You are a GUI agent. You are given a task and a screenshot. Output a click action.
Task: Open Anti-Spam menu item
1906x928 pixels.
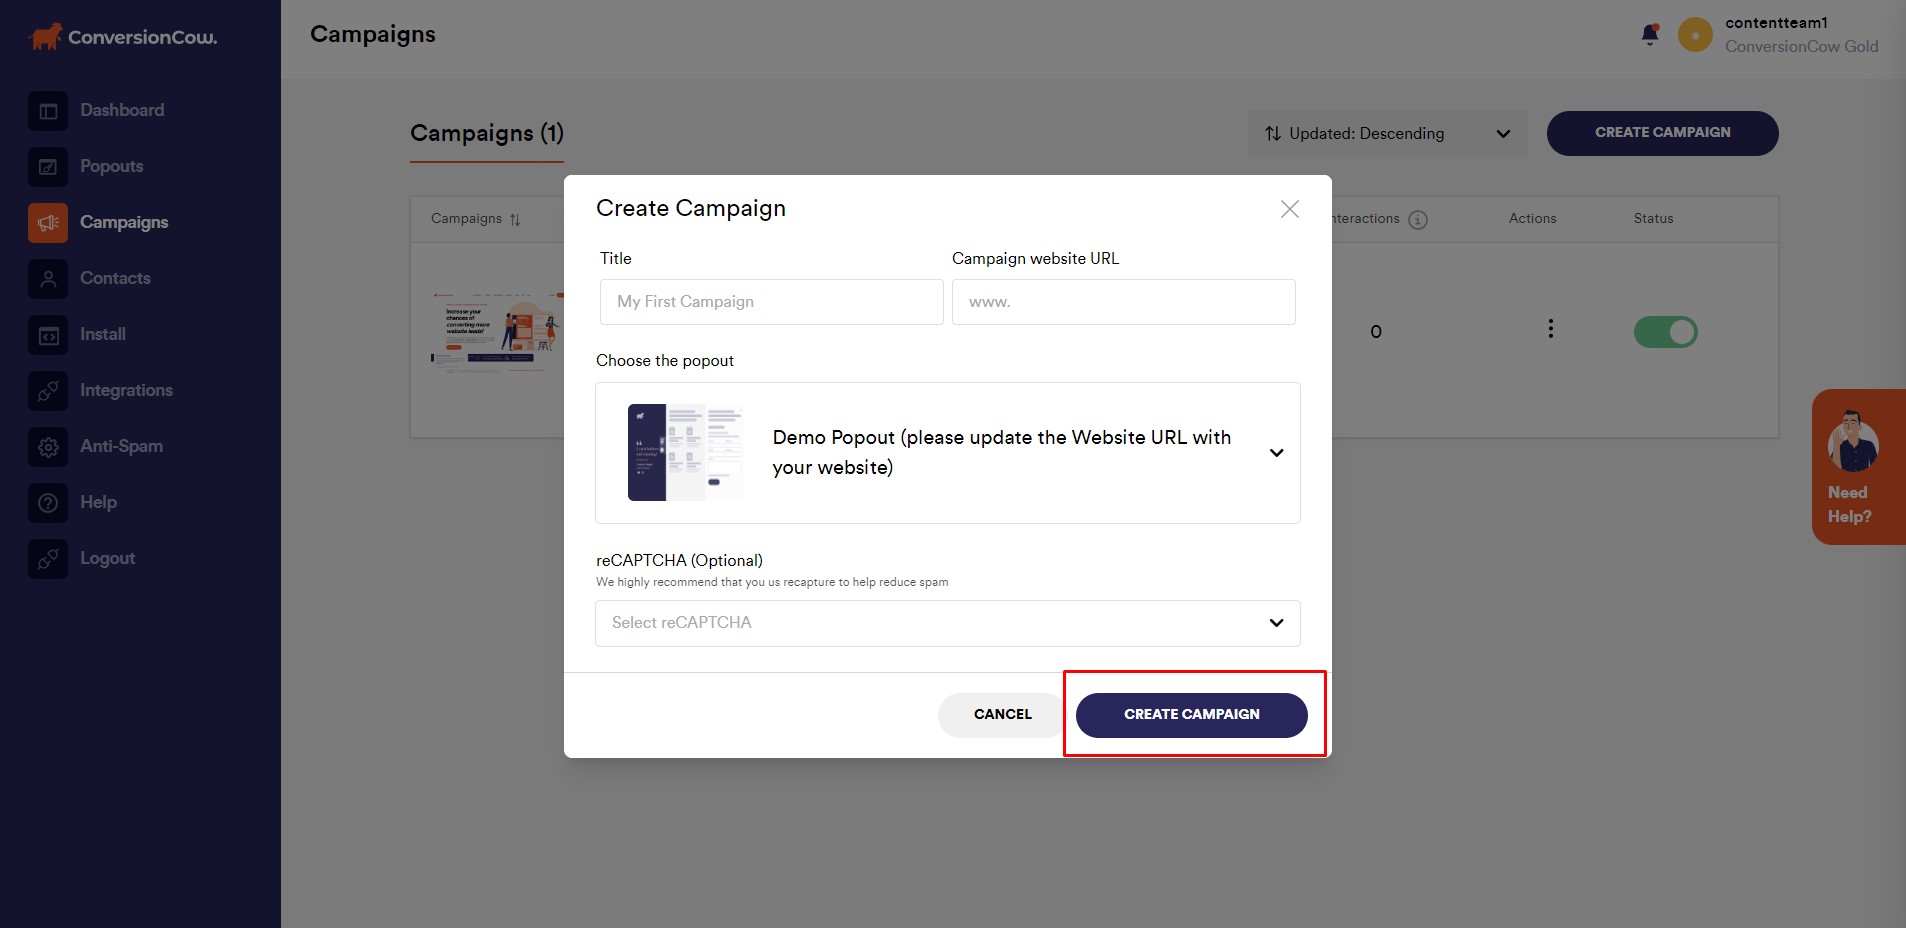(x=121, y=446)
